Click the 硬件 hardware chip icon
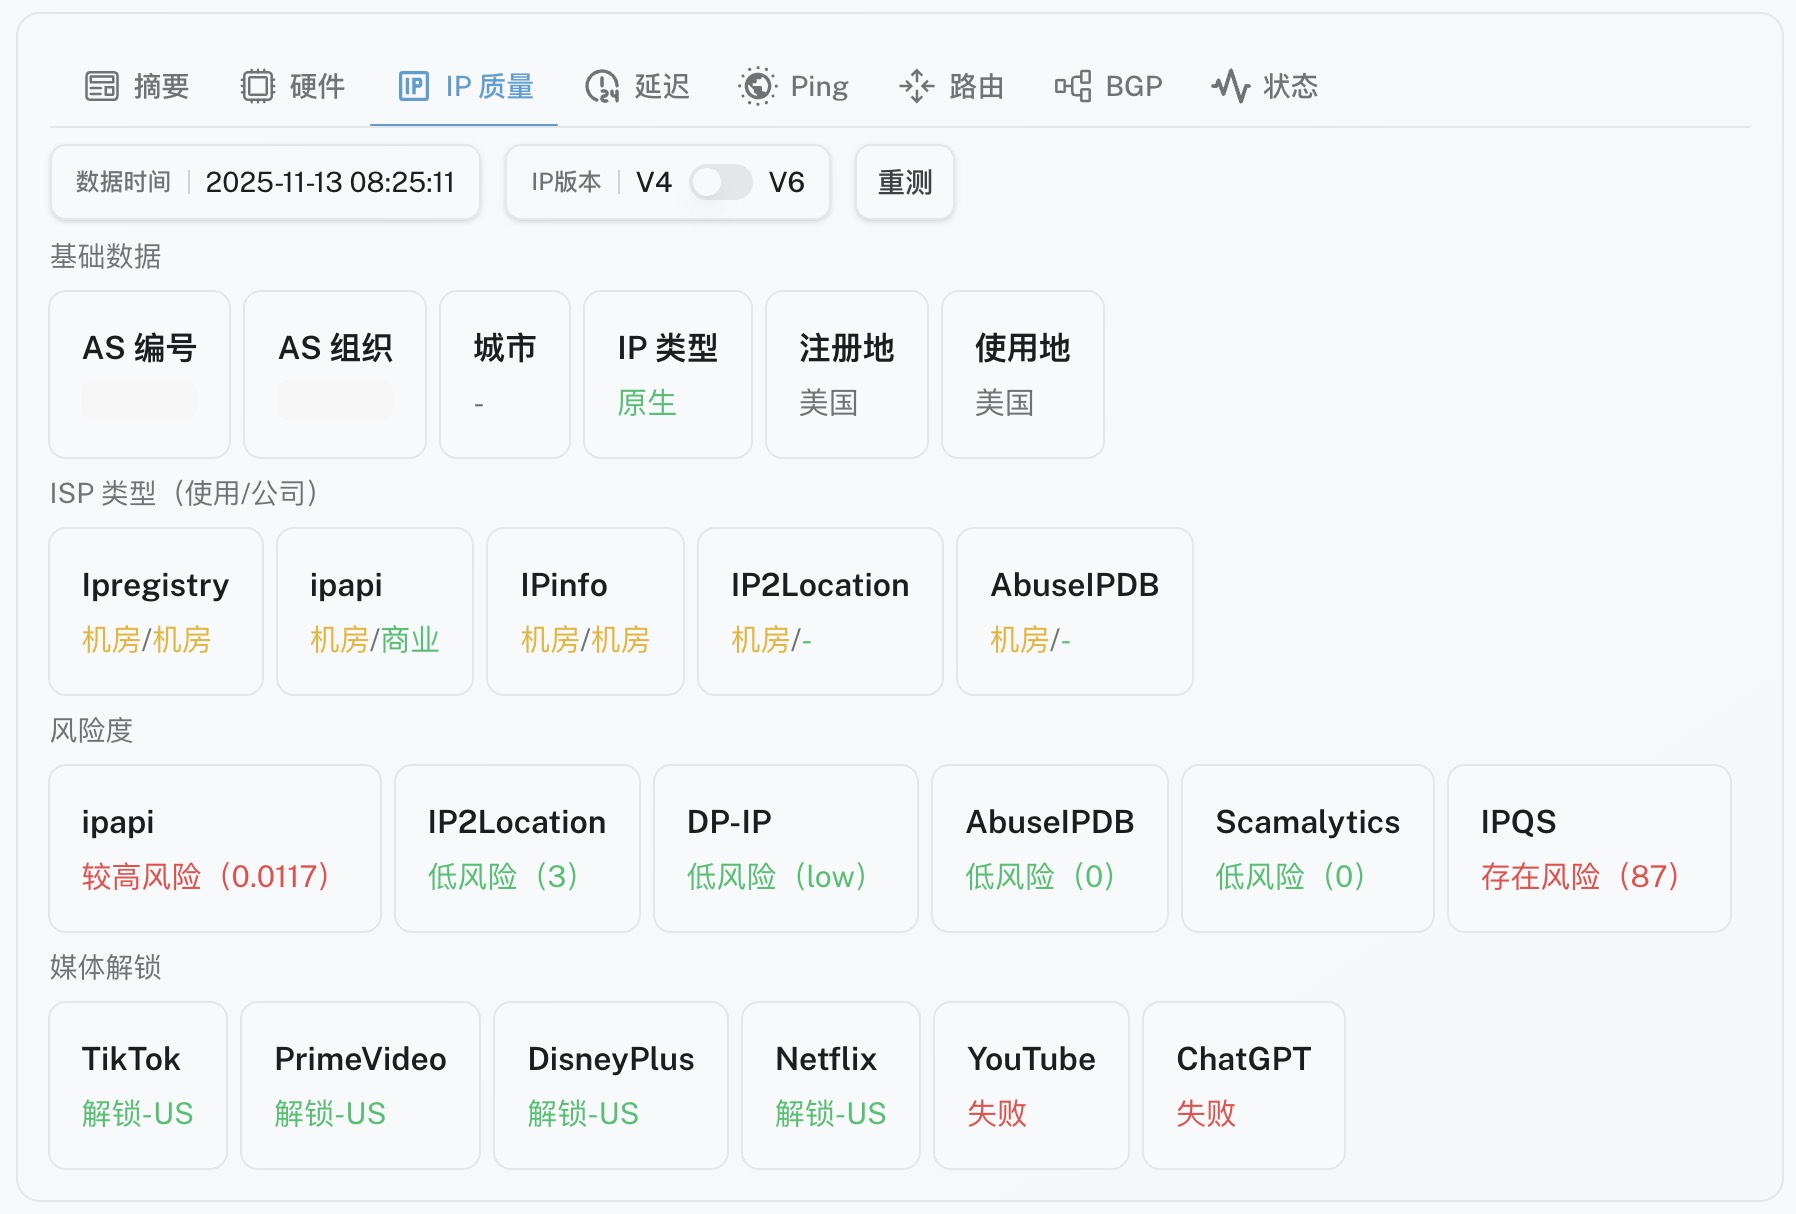The width and height of the screenshot is (1796, 1214). coord(257,87)
